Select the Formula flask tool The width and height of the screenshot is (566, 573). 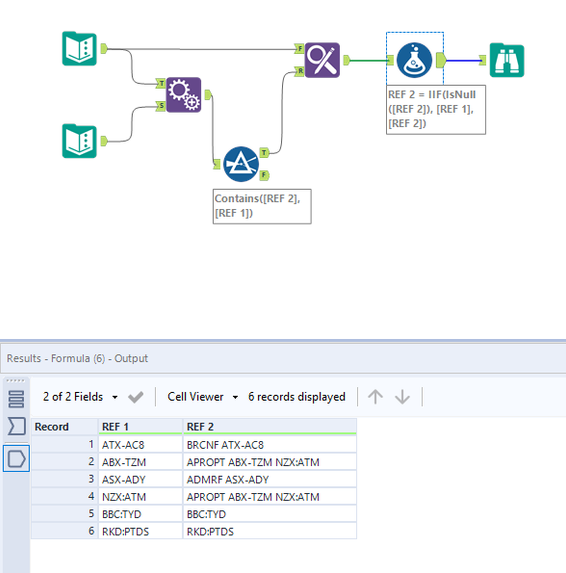tap(414, 60)
